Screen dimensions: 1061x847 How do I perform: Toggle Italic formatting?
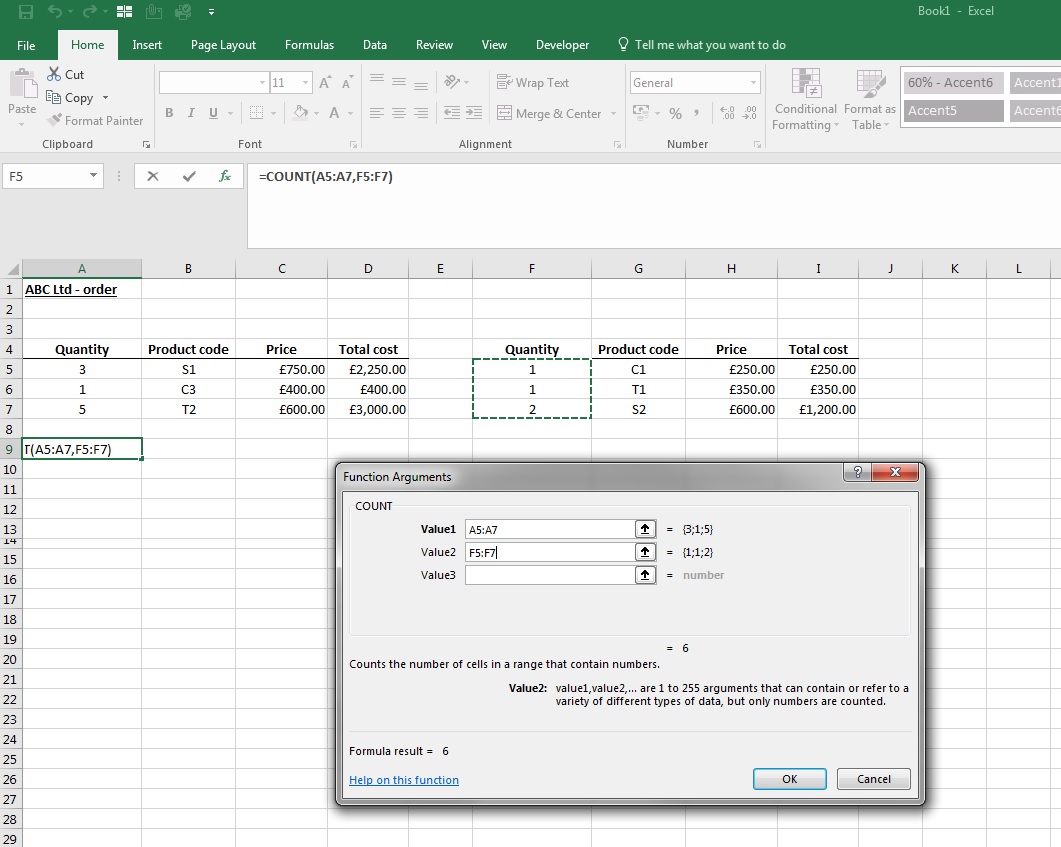coord(191,113)
